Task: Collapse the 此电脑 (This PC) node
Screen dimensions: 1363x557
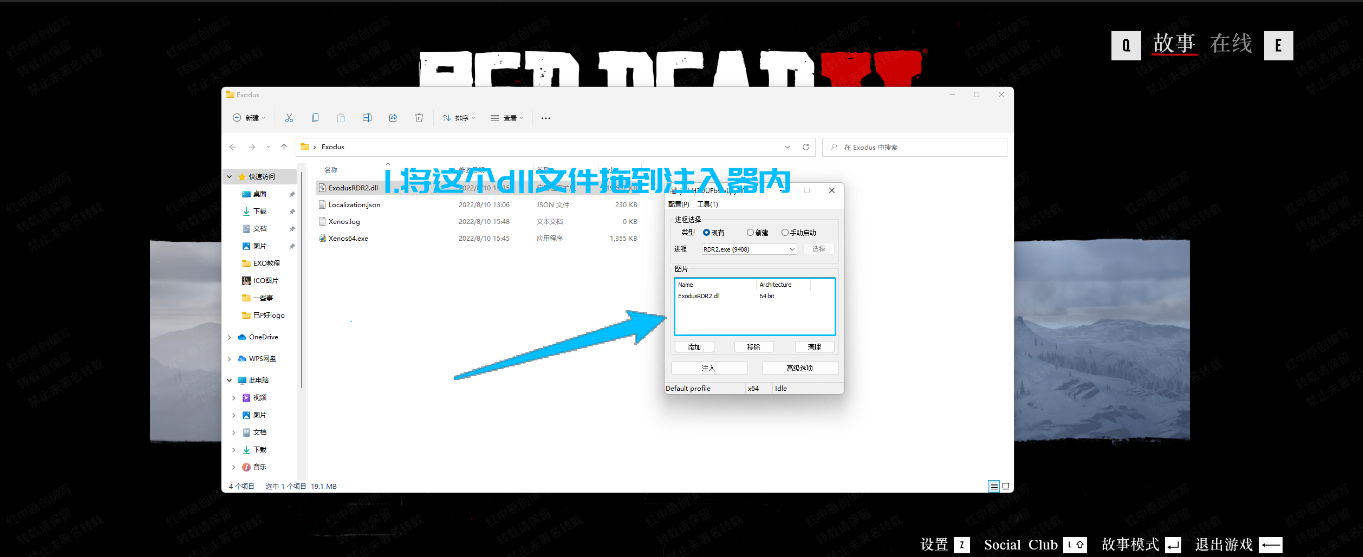Action: click(x=229, y=380)
